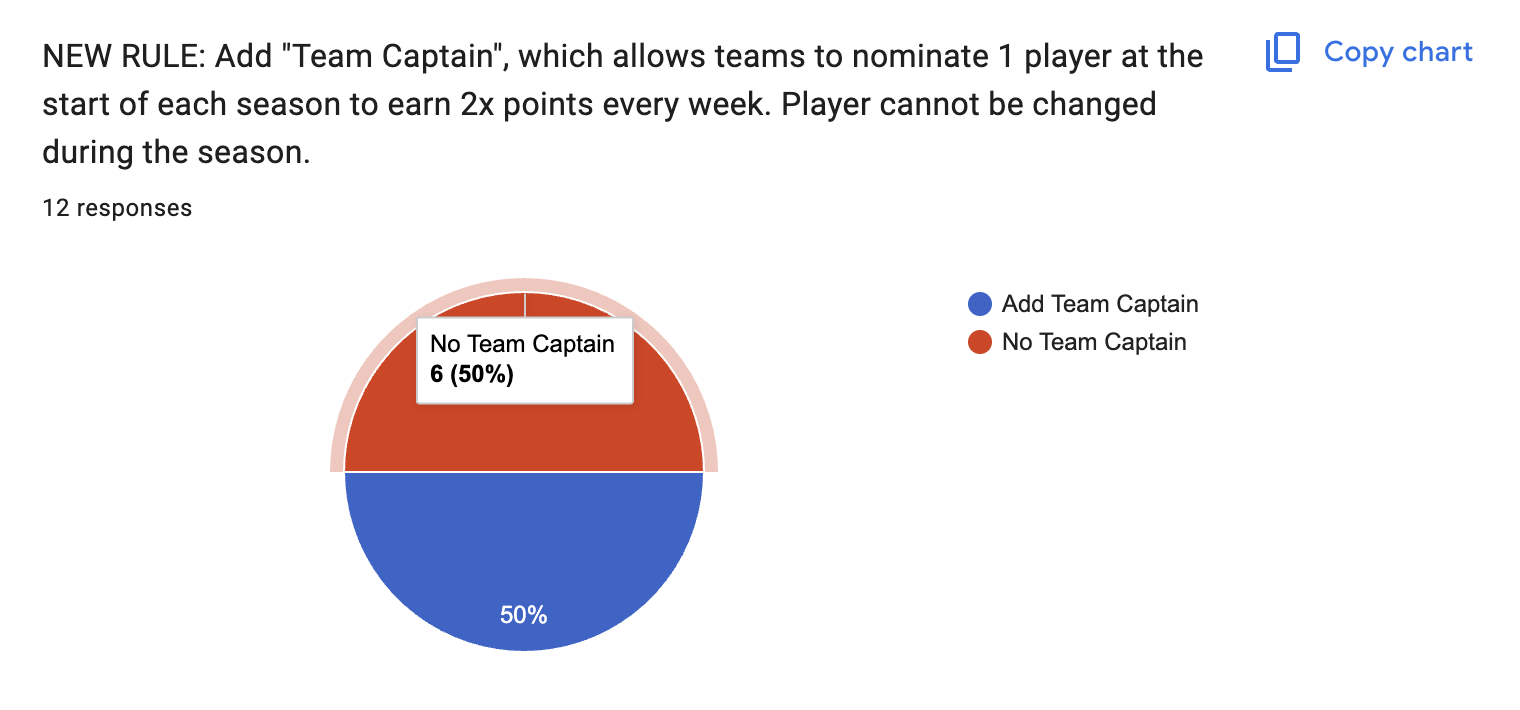1520x710 pixels.
Task: Click the "No Team Captain" tooltip title
Action: [x=522, y=344]
